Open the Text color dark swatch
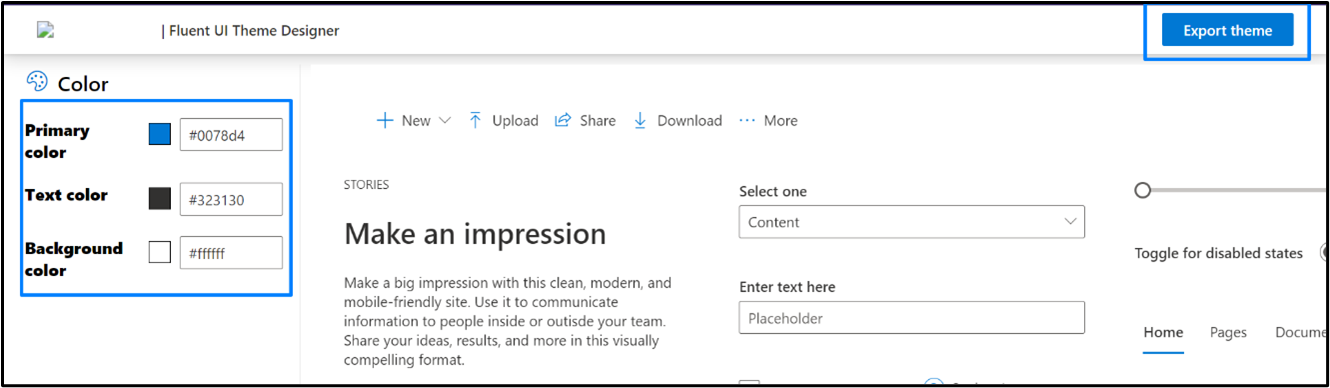Image resolution: width=1330 pixels, height=388 pixels. (159, 198)
